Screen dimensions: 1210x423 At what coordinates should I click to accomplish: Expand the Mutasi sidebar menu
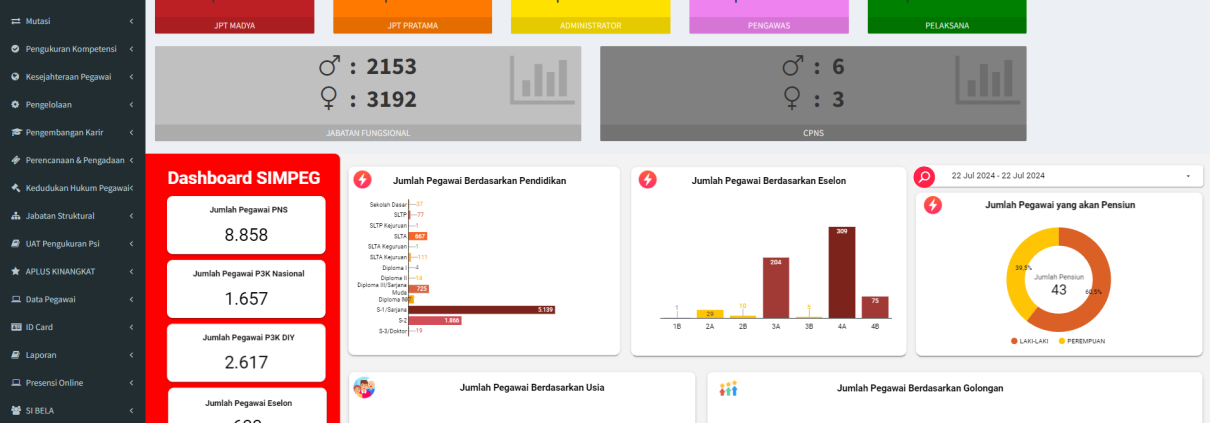72,20
